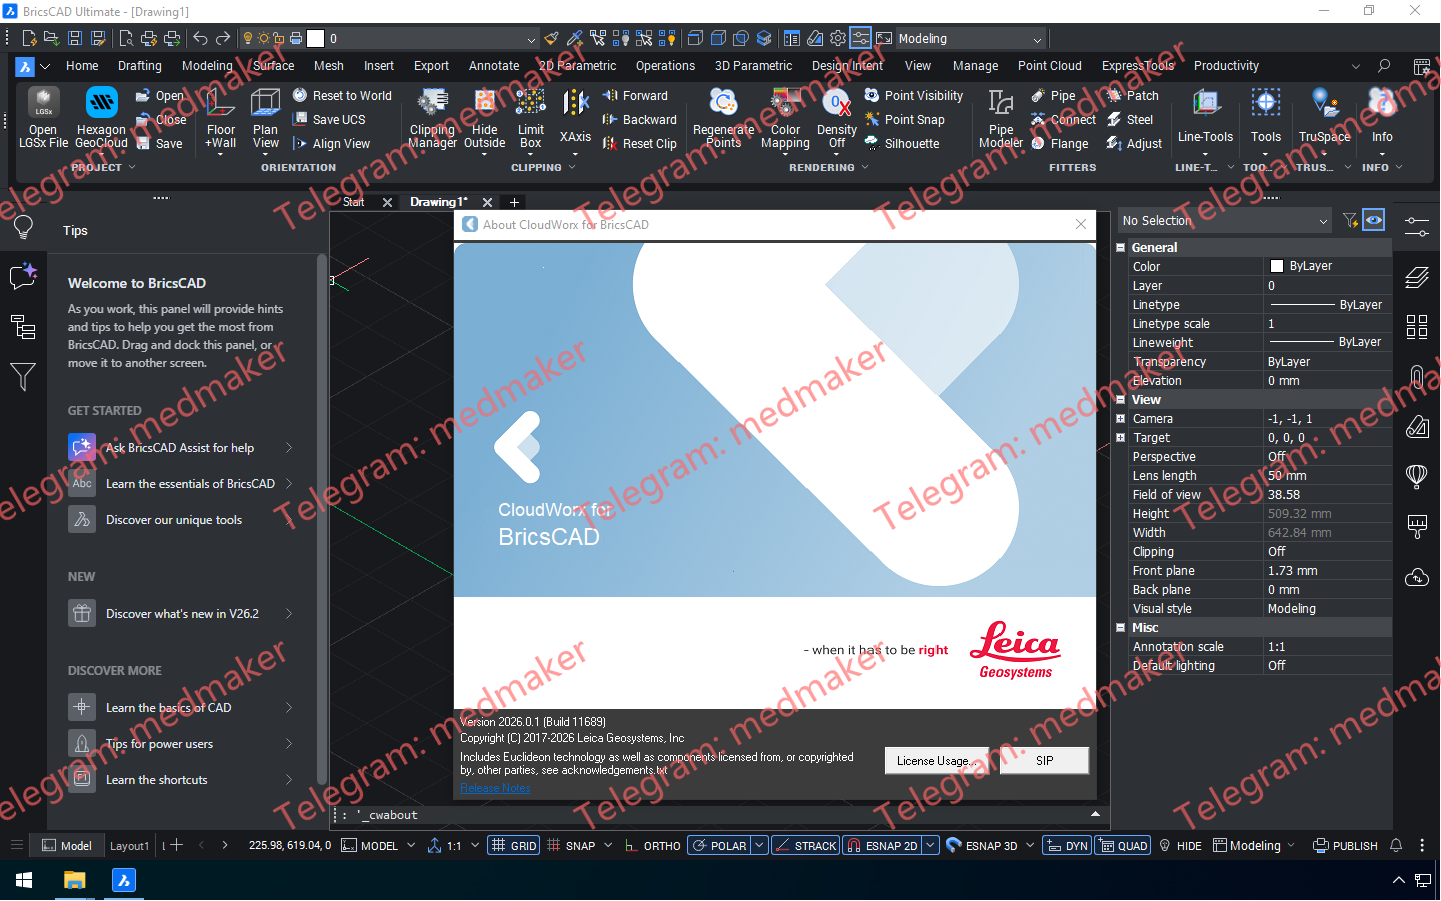Open the Point Cloud ribbon tab
This screenshot has height=901, width=1441.
coord(1049,66)
